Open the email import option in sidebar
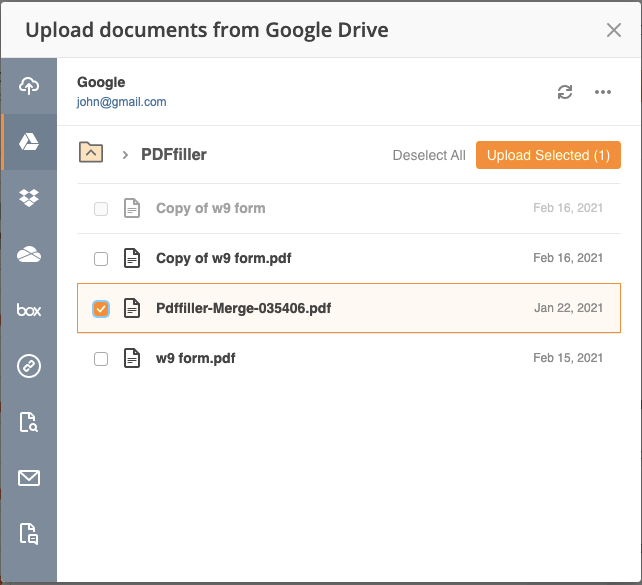Image resolution: width=642 pixels, height=585 pixels. click(29, 478)
